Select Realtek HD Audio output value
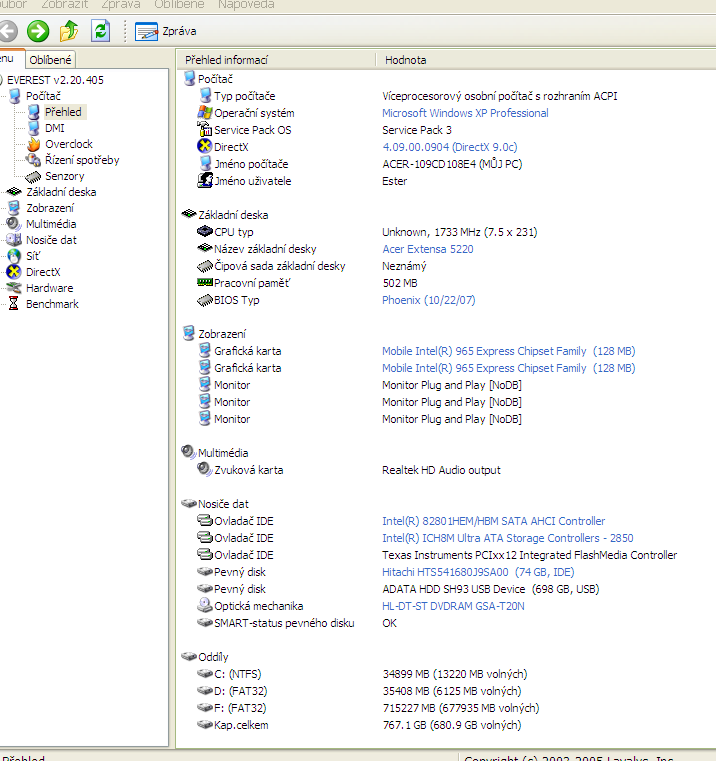Screen dimensions: 716x761 pyautogui.click(x=441, y=470)
